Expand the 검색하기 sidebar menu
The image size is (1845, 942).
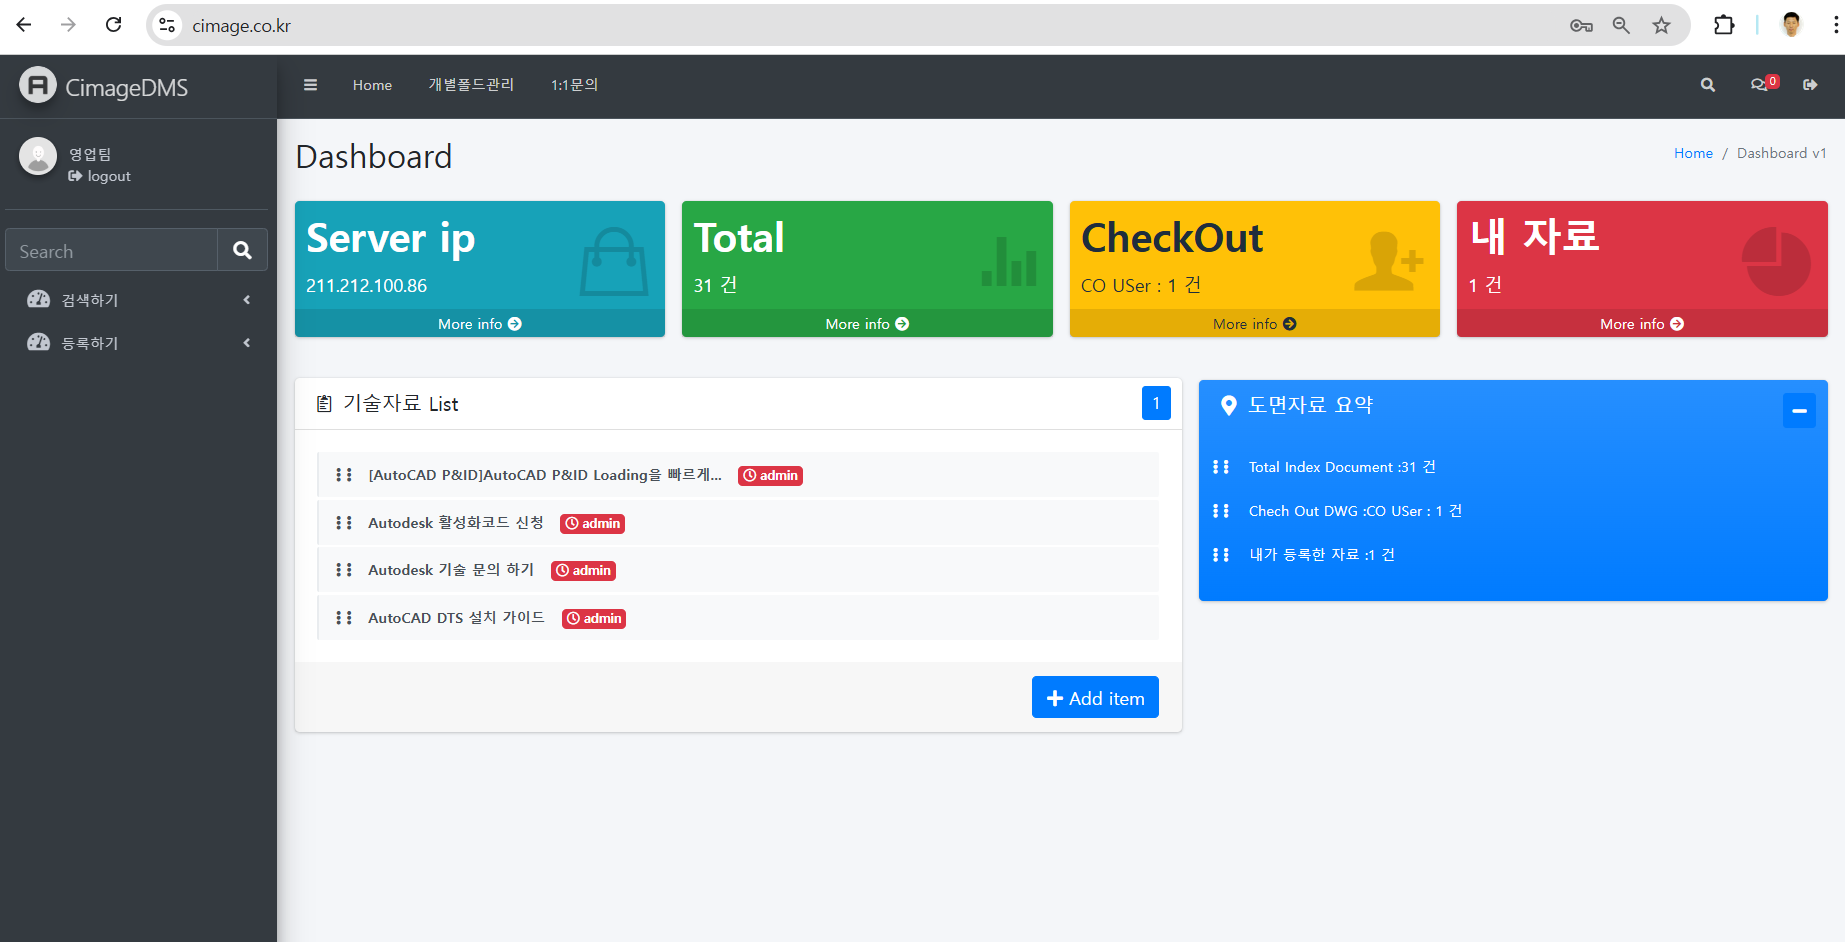click(138, 300)
